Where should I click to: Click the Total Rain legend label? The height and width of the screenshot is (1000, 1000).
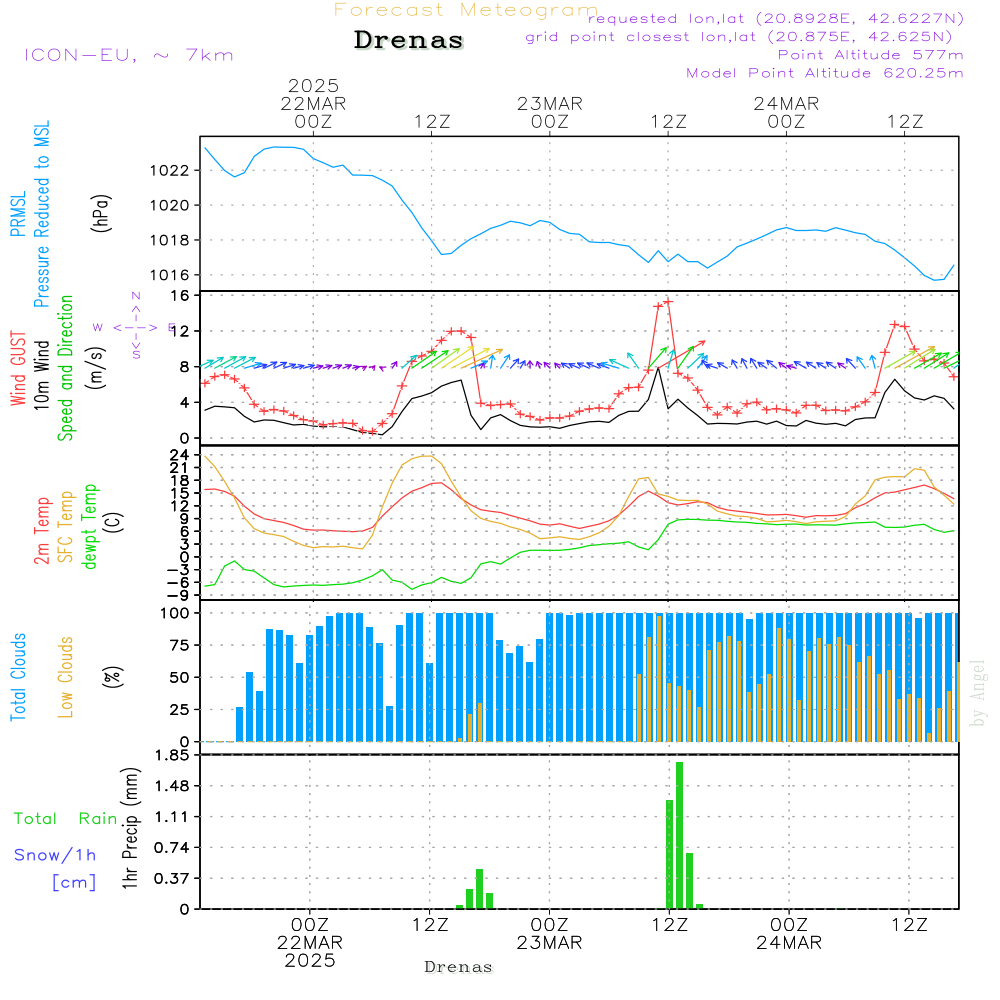pyautogui.click(x=66, y=819)
